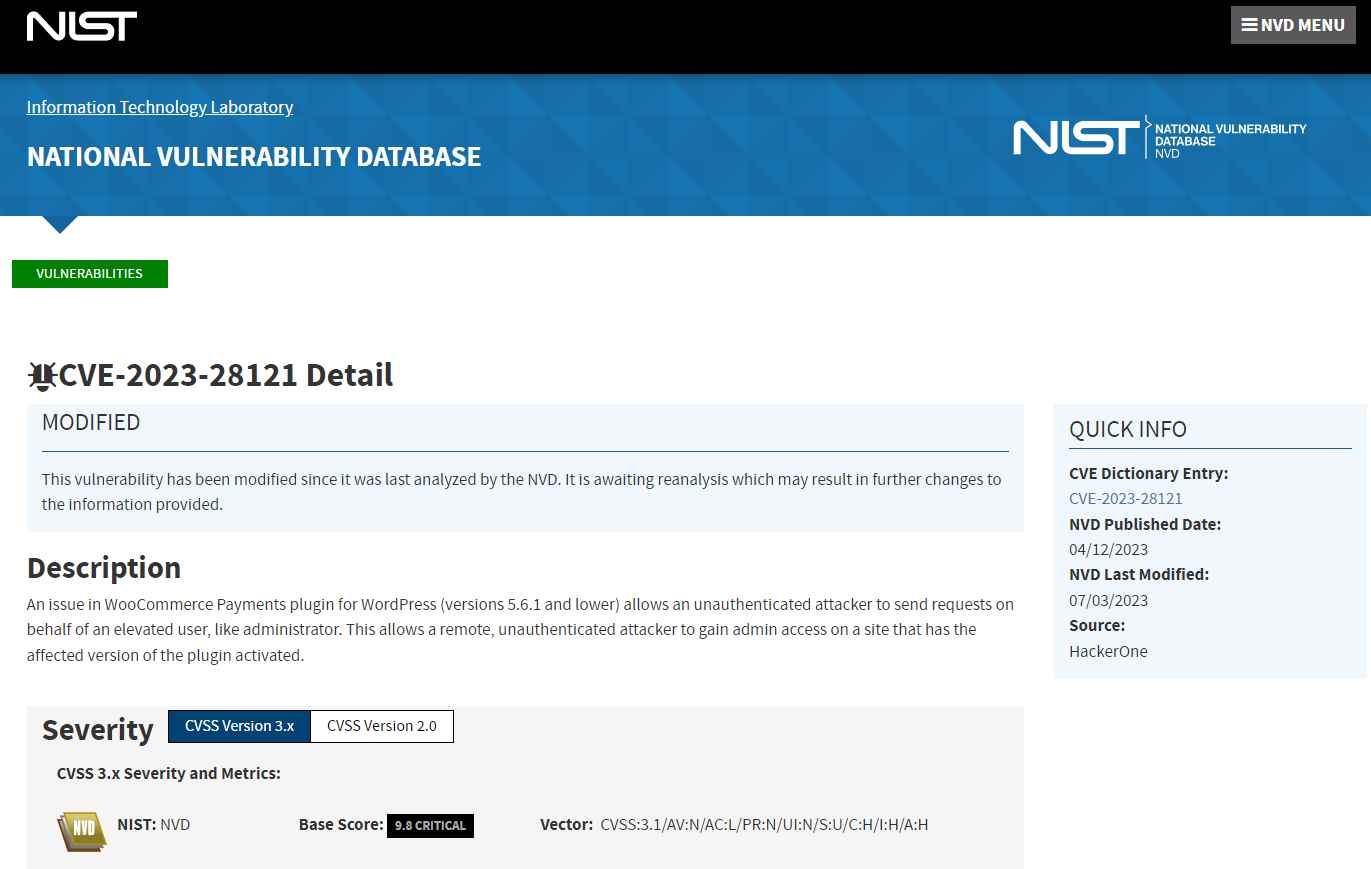
Task: Click the Description section heading
Action: click(104, 568)
